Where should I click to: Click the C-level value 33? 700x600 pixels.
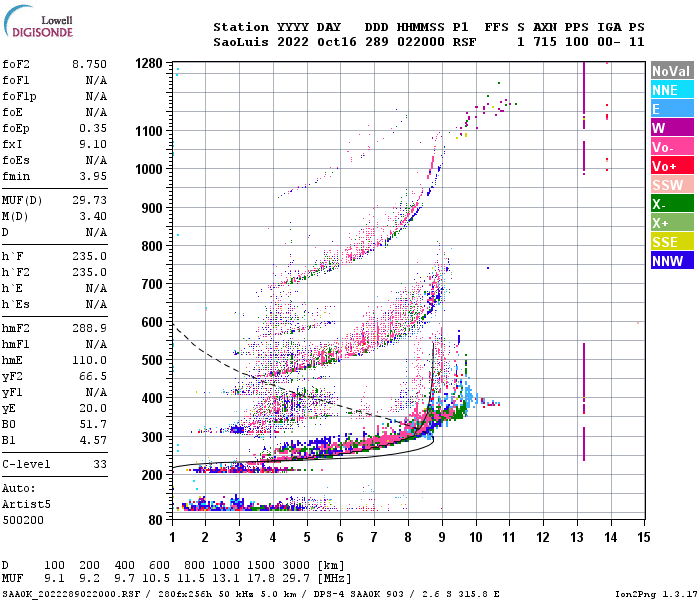click(x=100, y=464)
